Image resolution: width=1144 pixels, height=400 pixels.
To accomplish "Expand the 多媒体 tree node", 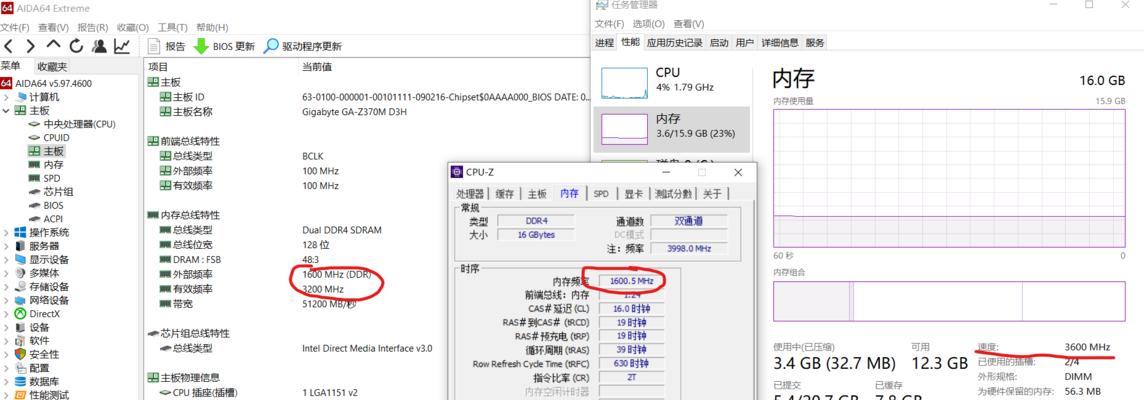I will point(7,273).
